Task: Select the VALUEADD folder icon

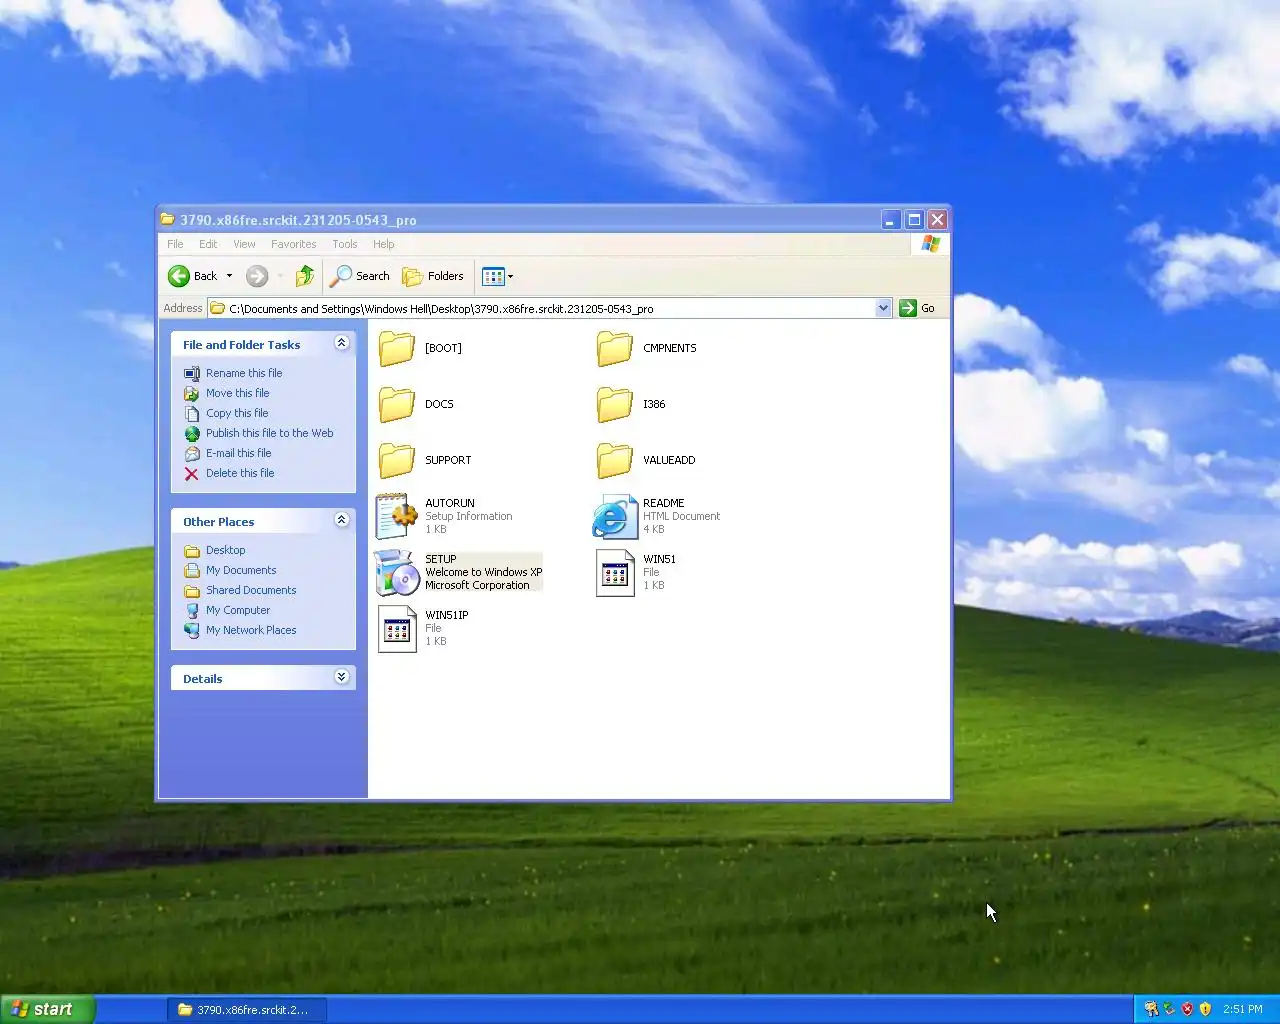Action: pos(615,460)
